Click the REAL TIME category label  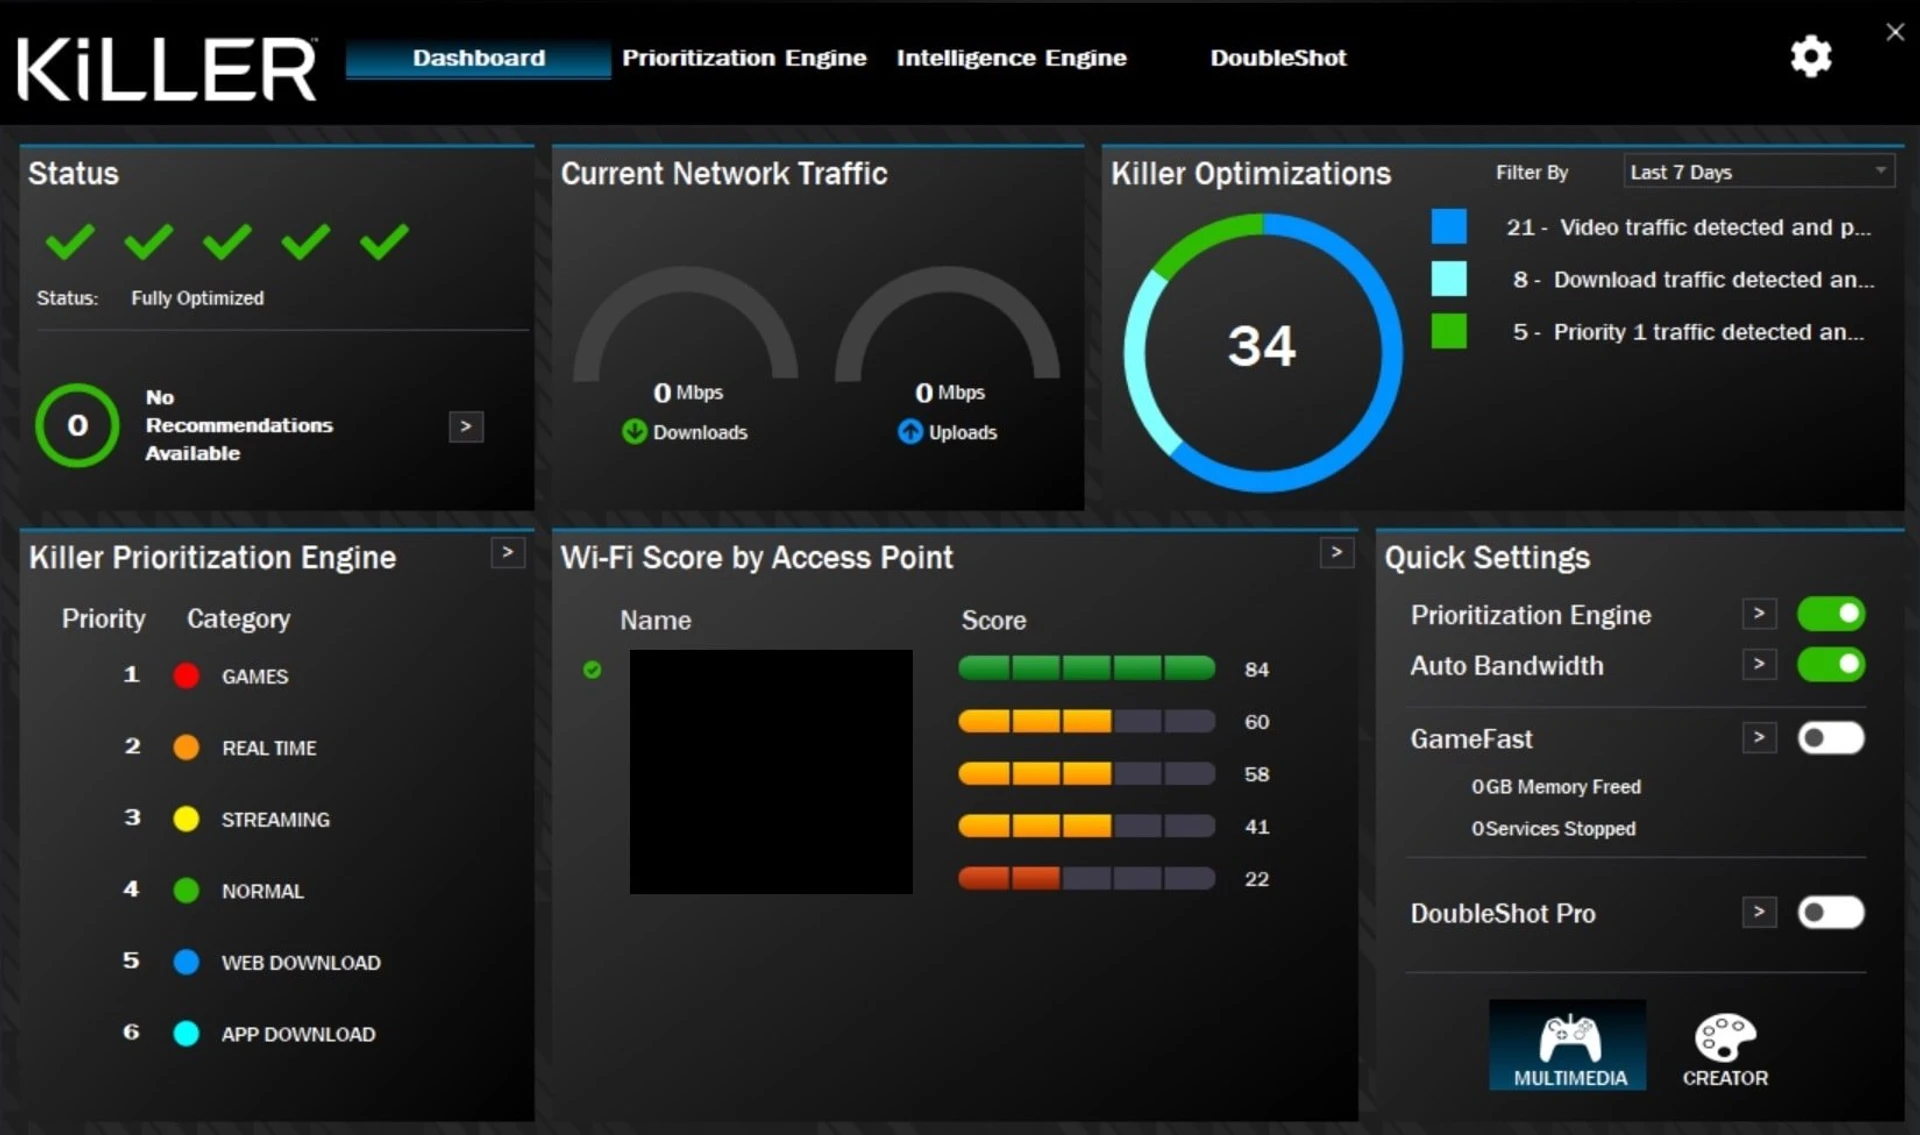(x=269, y=748)
